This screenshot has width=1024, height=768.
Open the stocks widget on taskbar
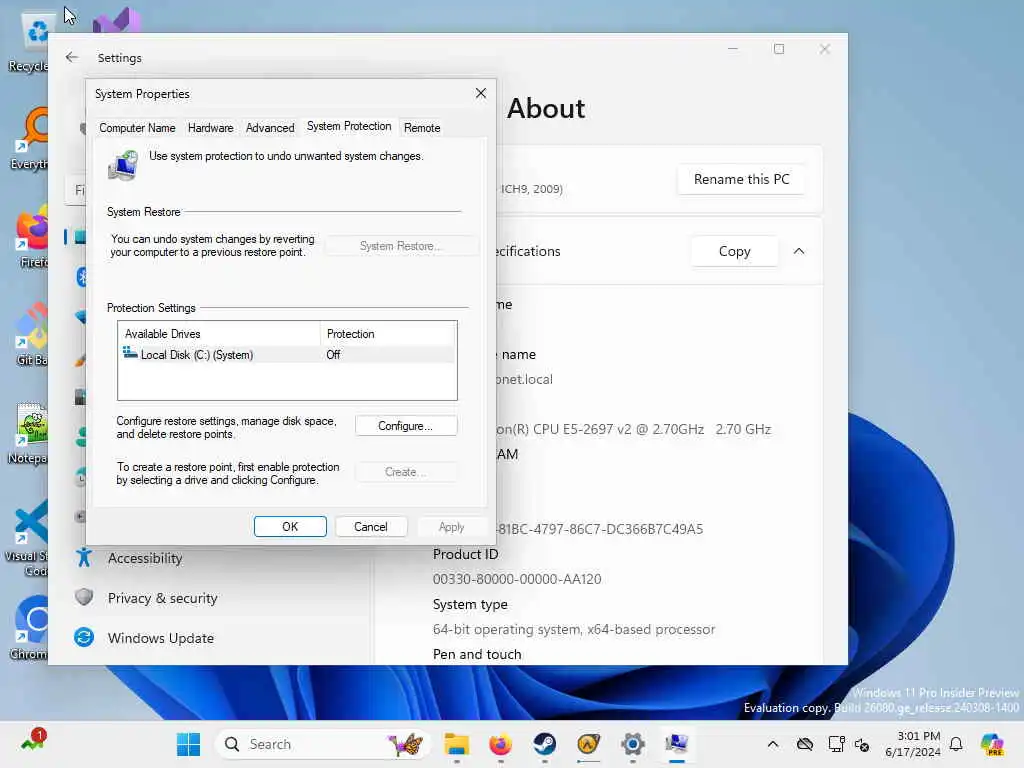(32, 741)
